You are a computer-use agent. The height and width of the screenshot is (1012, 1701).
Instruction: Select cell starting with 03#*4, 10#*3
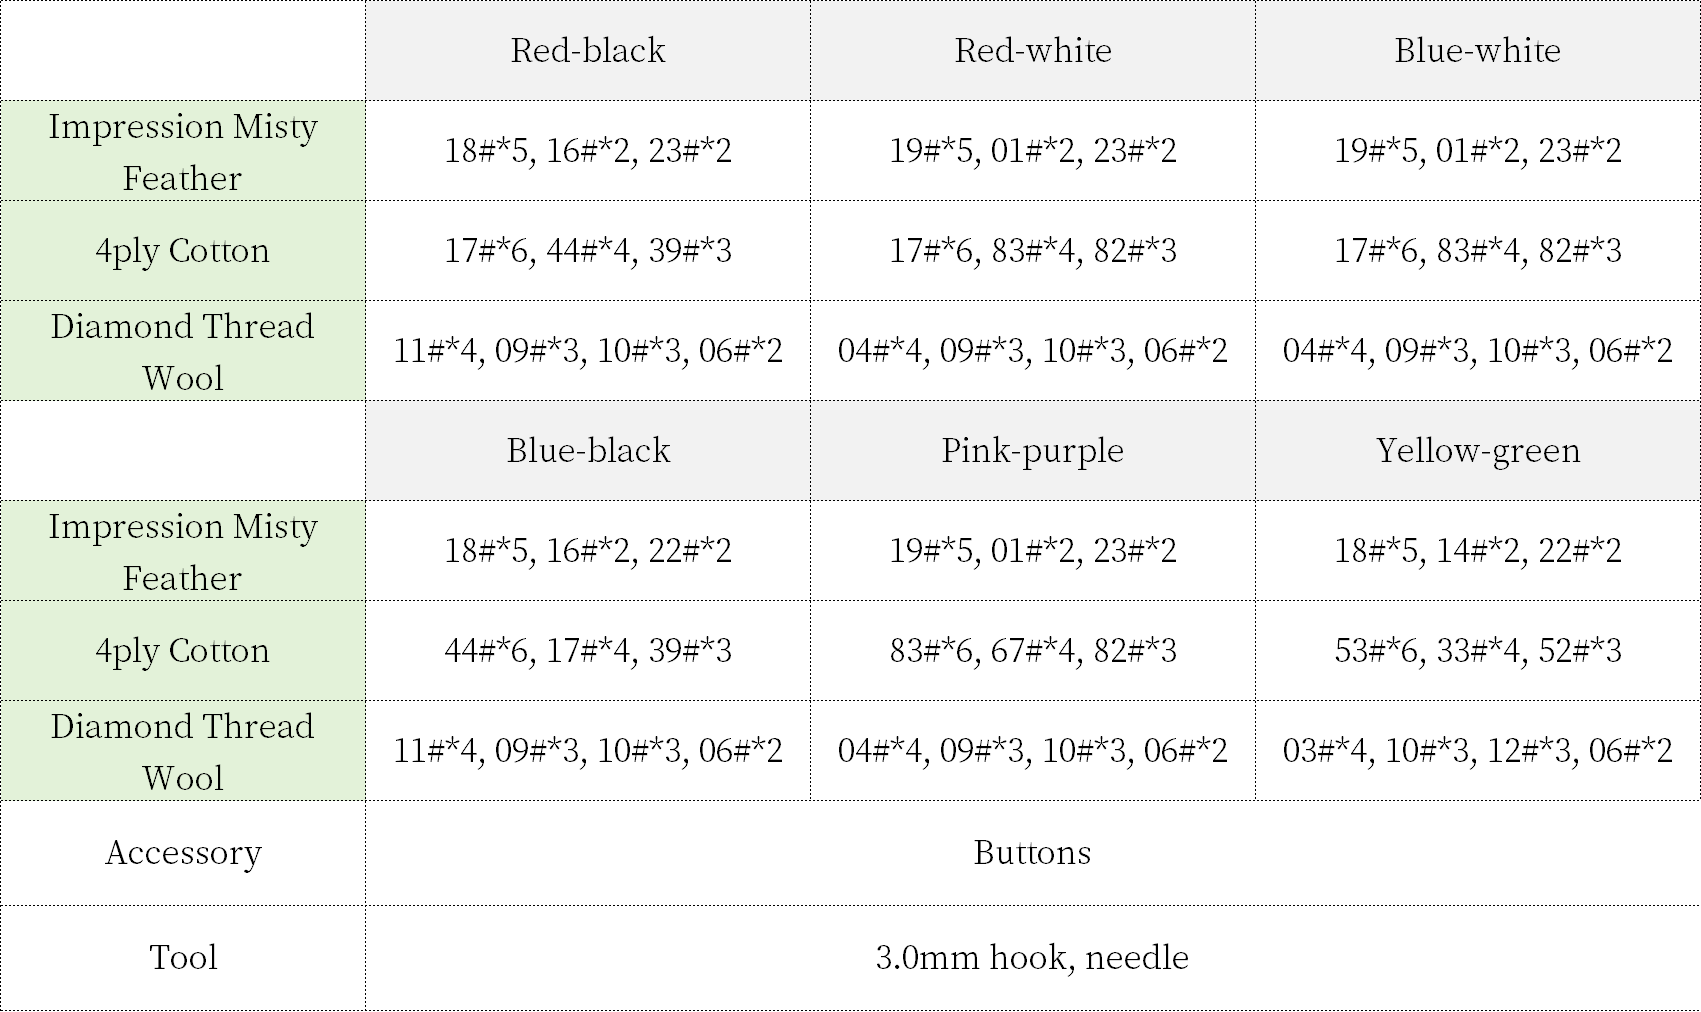[x=1477, y=751]
